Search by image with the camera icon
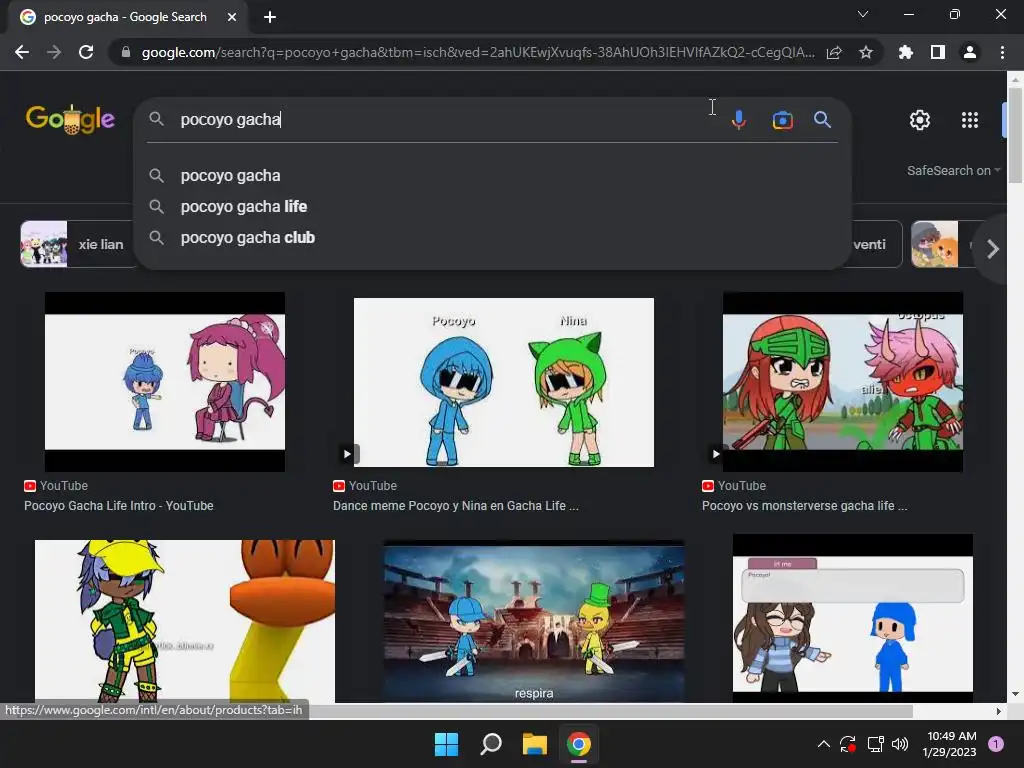The width and height of the screenshot is (1024, 768). coord(782,120)
